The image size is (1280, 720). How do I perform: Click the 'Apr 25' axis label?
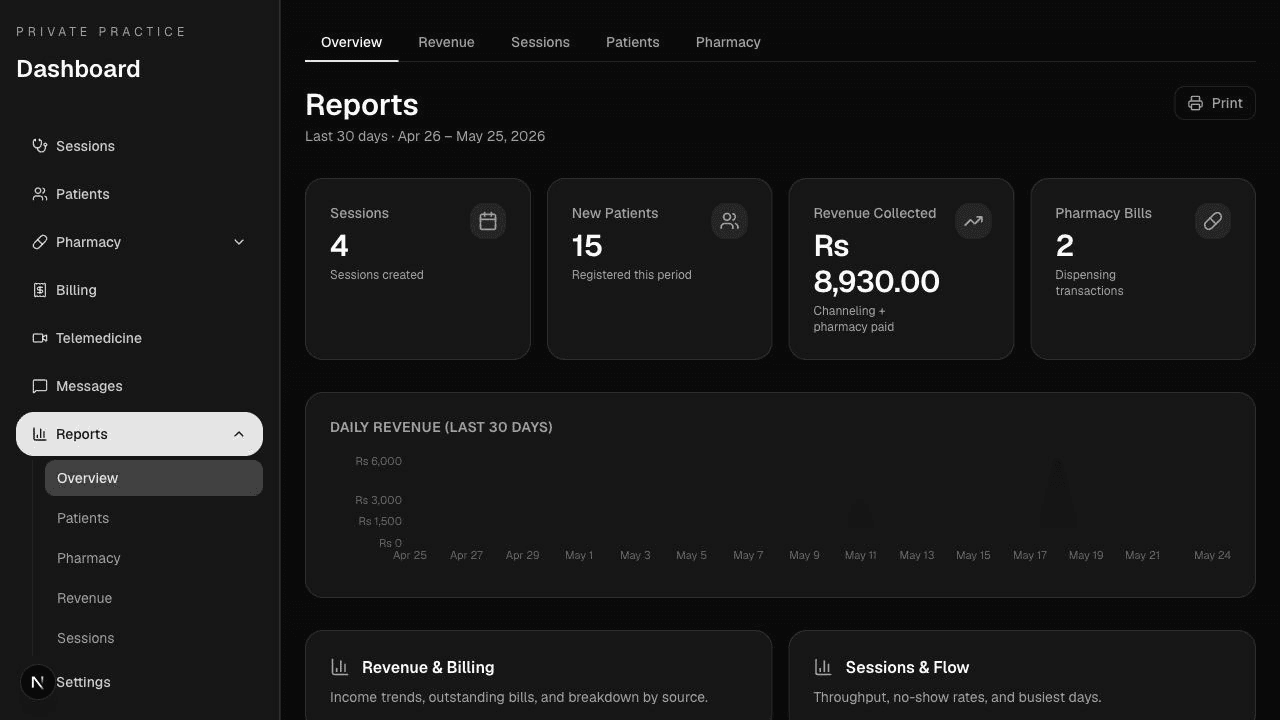click(x=410, y=555)
